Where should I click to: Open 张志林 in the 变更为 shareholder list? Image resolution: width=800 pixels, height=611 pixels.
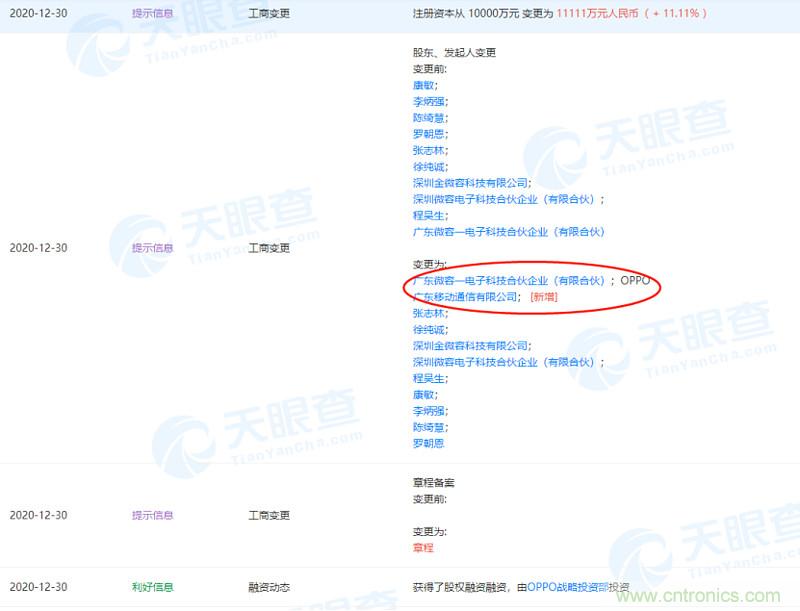tap(429, 313)
